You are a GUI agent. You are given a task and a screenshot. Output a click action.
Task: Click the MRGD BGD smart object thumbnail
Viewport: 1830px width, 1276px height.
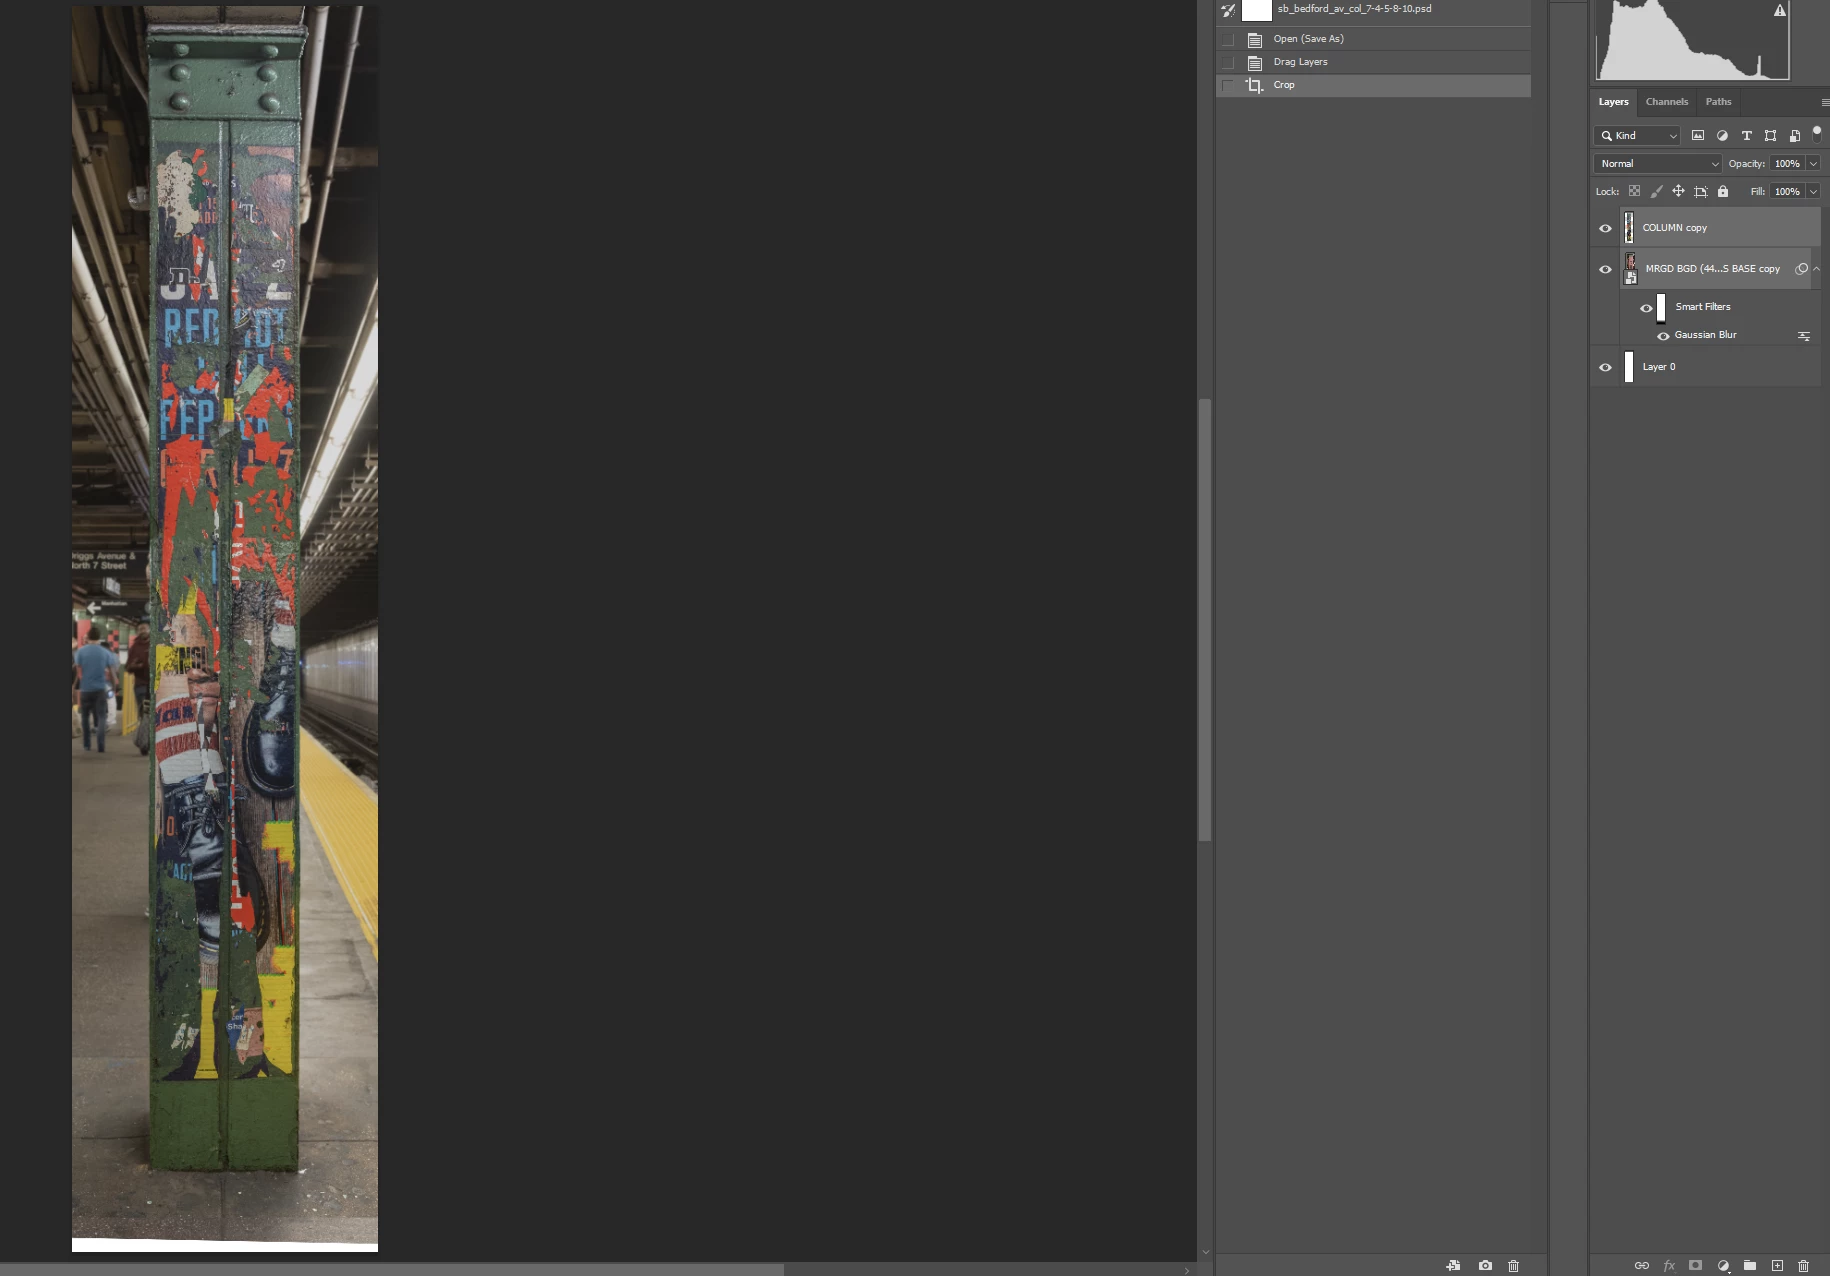pos(1630,268)
